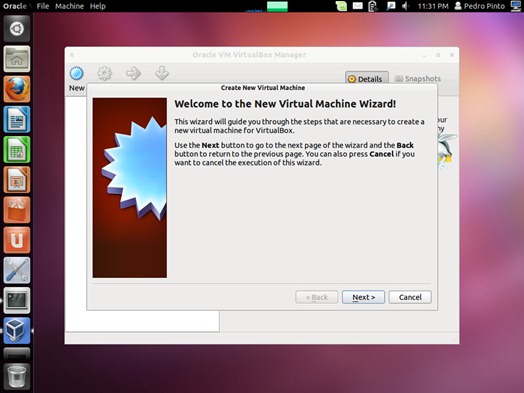Viewport: 524px width, 393px height.
Task: Open Ubuntu Software Center launcher icon
Action: click(x=17, y=210)
